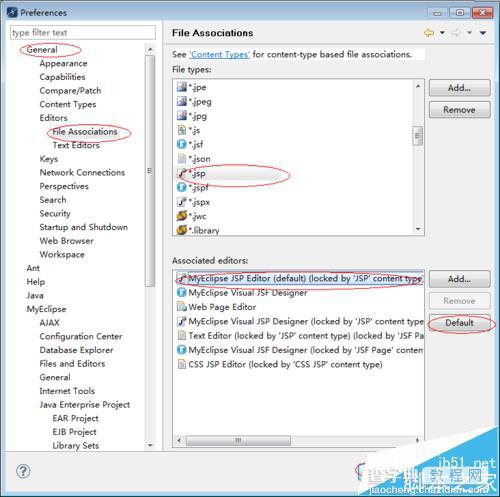Open Text Editors preference page
The image size is (500, 497).
tap(76, 145)
